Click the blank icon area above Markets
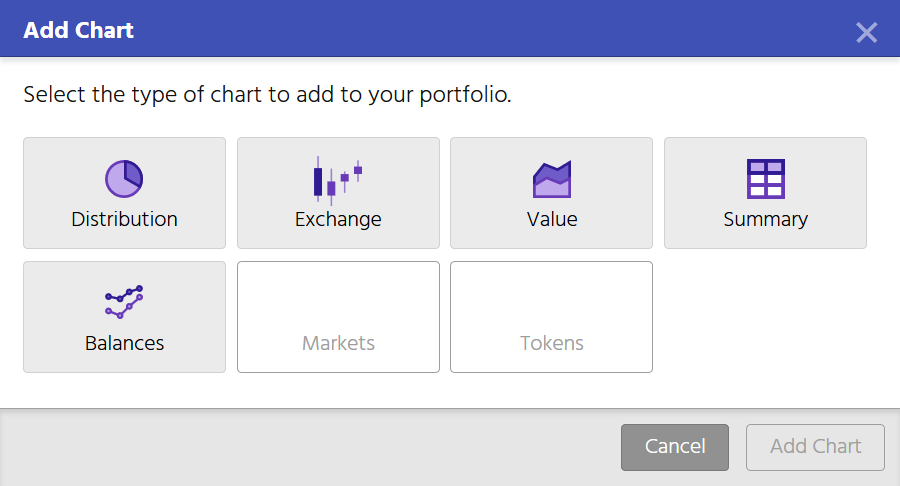 (338, 298)
